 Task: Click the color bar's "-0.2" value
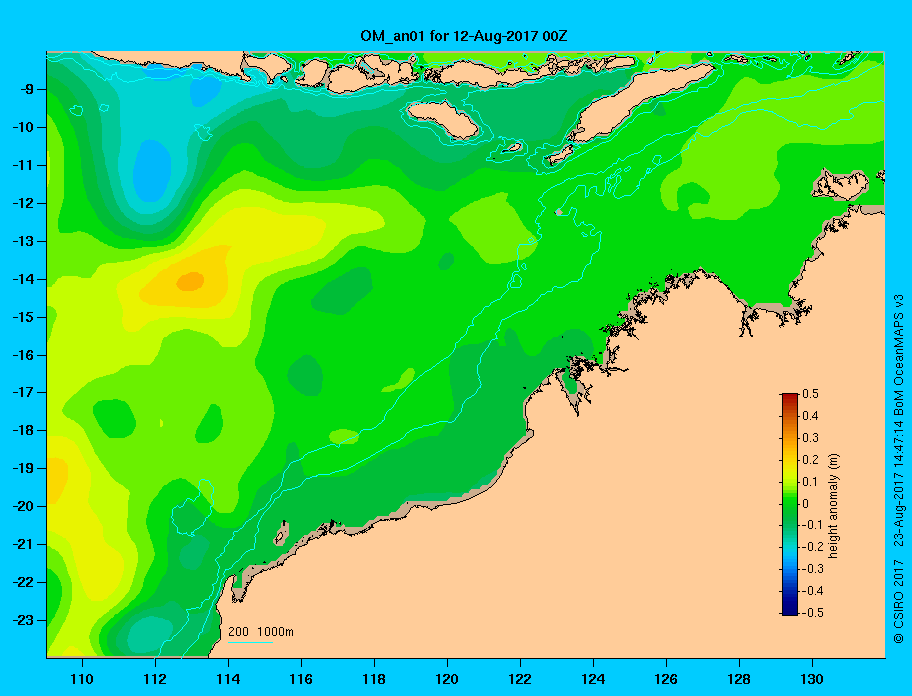pyautogui.click(x=813, y=547)
